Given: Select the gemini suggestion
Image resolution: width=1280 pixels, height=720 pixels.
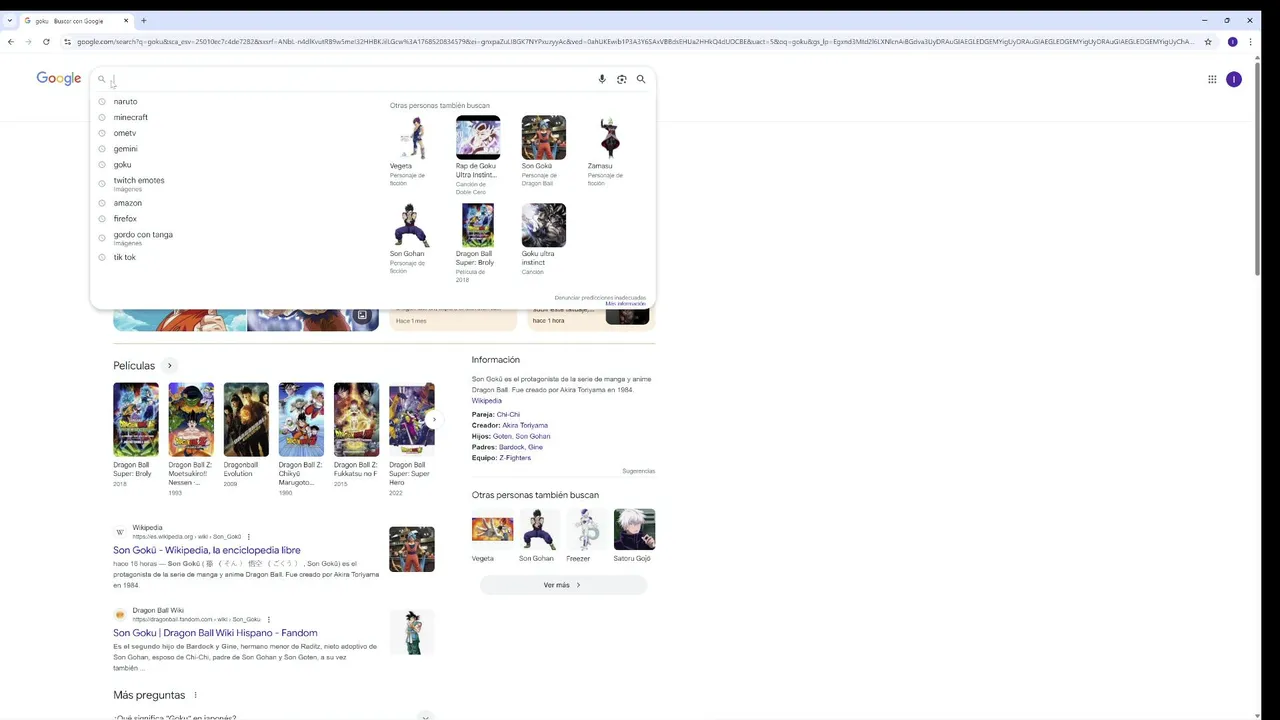Looking at the screenshot, I should [x=125, y=149].
